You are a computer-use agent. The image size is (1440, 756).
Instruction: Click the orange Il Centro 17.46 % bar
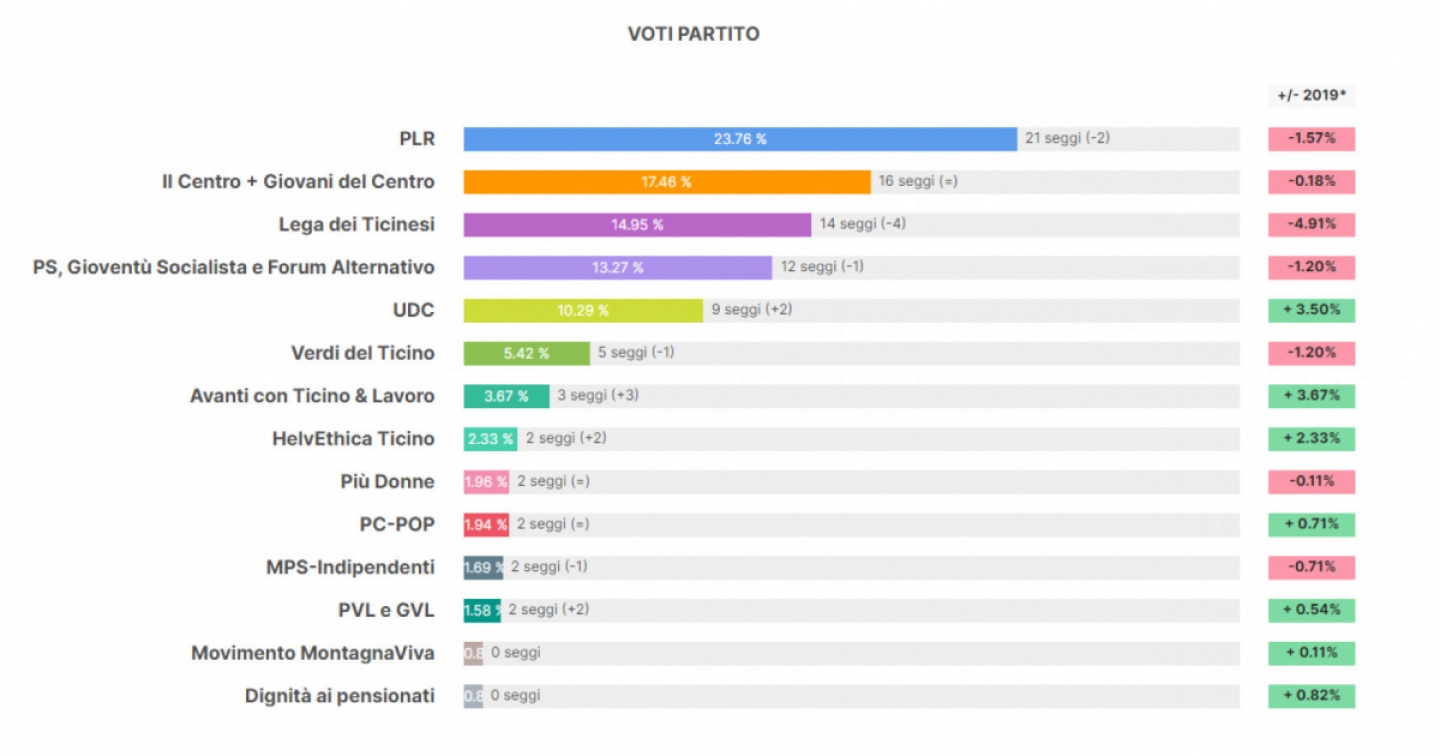pyautogui.click(x=666, y=182)
